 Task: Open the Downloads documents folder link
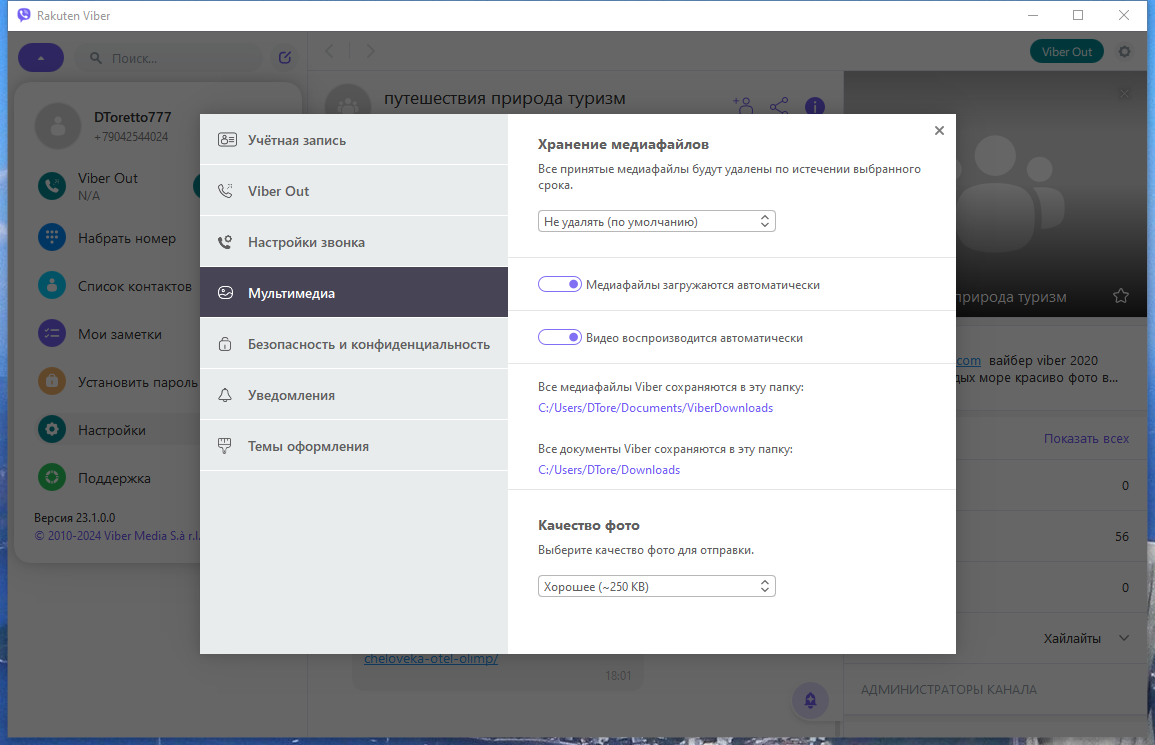[609, 469]
